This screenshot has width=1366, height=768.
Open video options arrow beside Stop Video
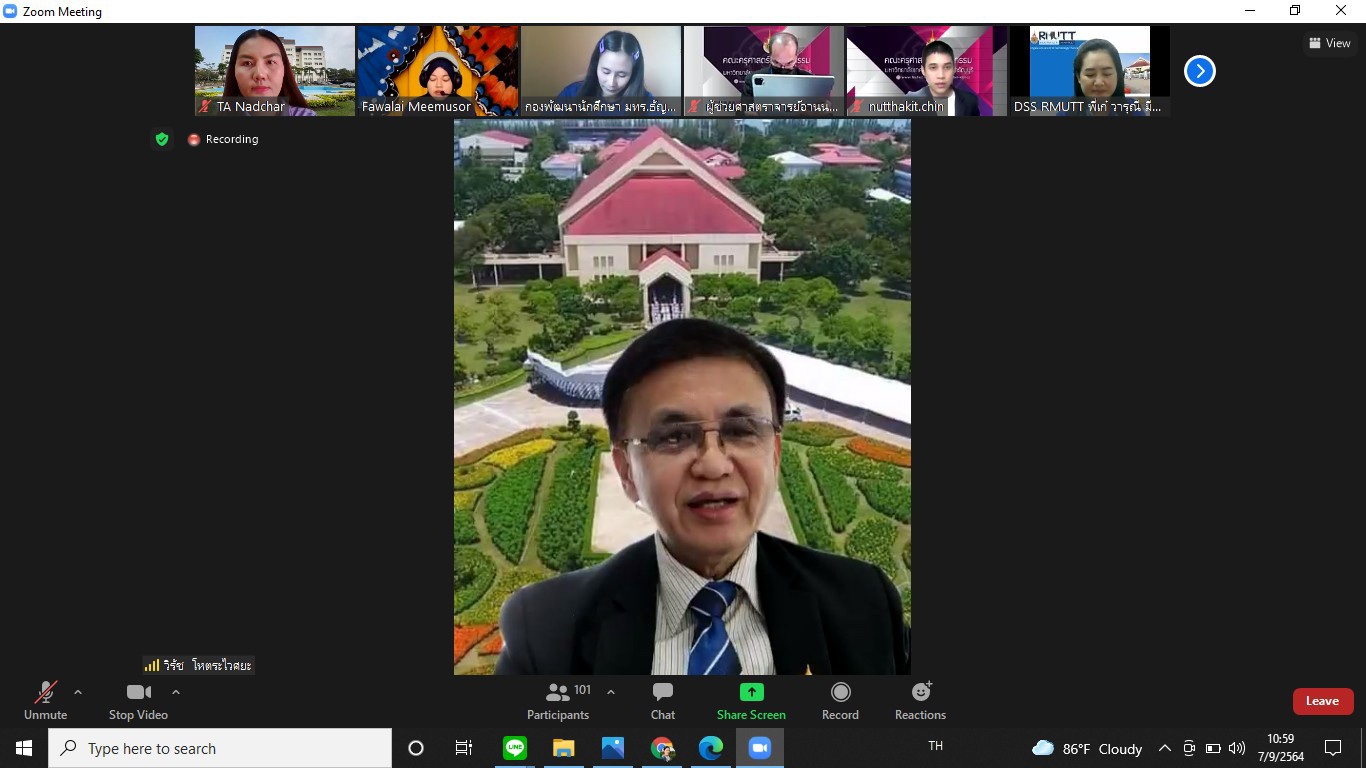click(176, 692)
